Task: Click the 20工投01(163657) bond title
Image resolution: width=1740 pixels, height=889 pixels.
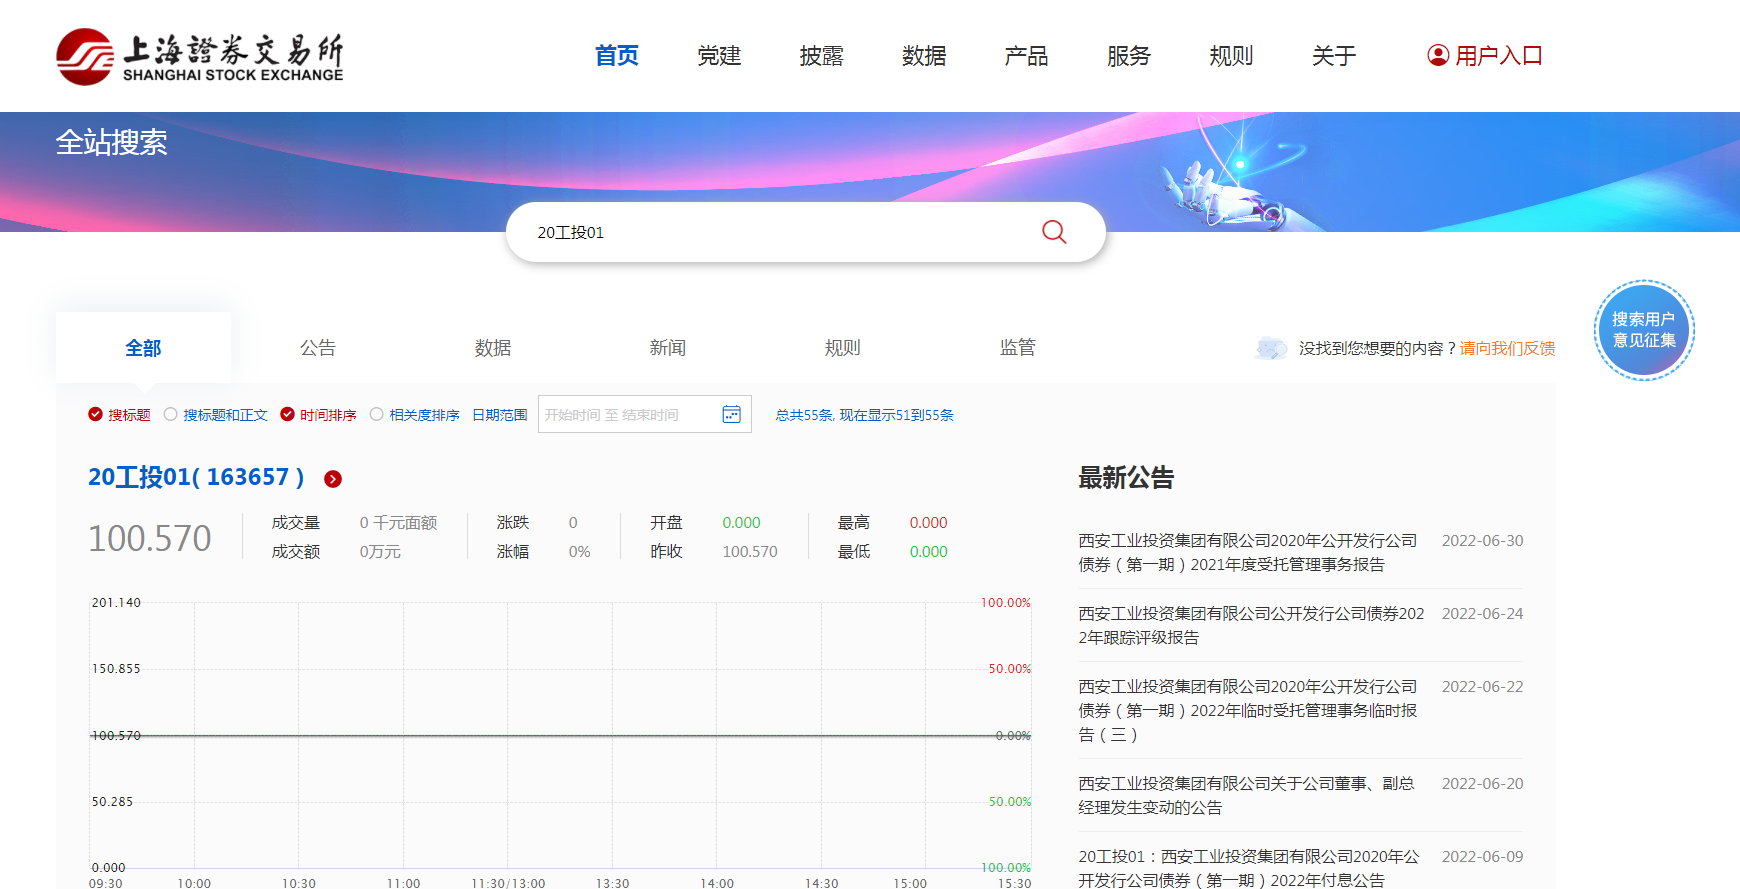Action: click(x=196, y=477)
